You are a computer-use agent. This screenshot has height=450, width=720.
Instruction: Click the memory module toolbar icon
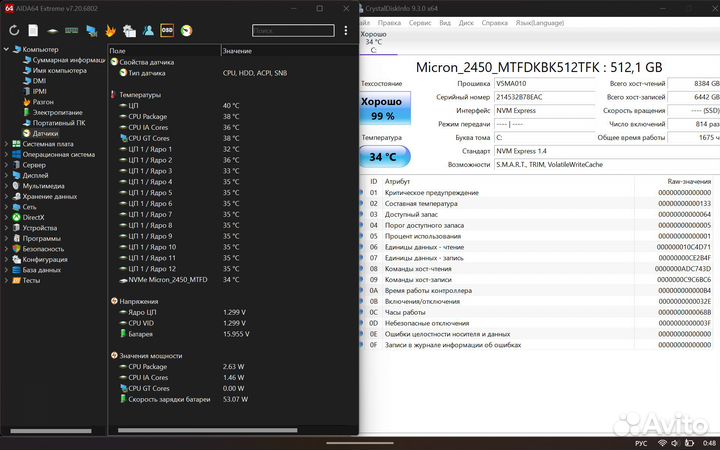(72, 30)
